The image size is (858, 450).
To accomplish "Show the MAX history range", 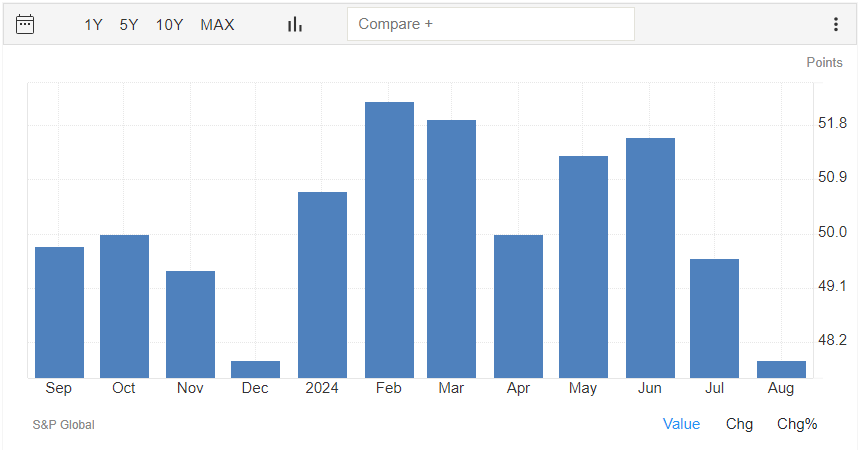I will [x=217, y=25].
